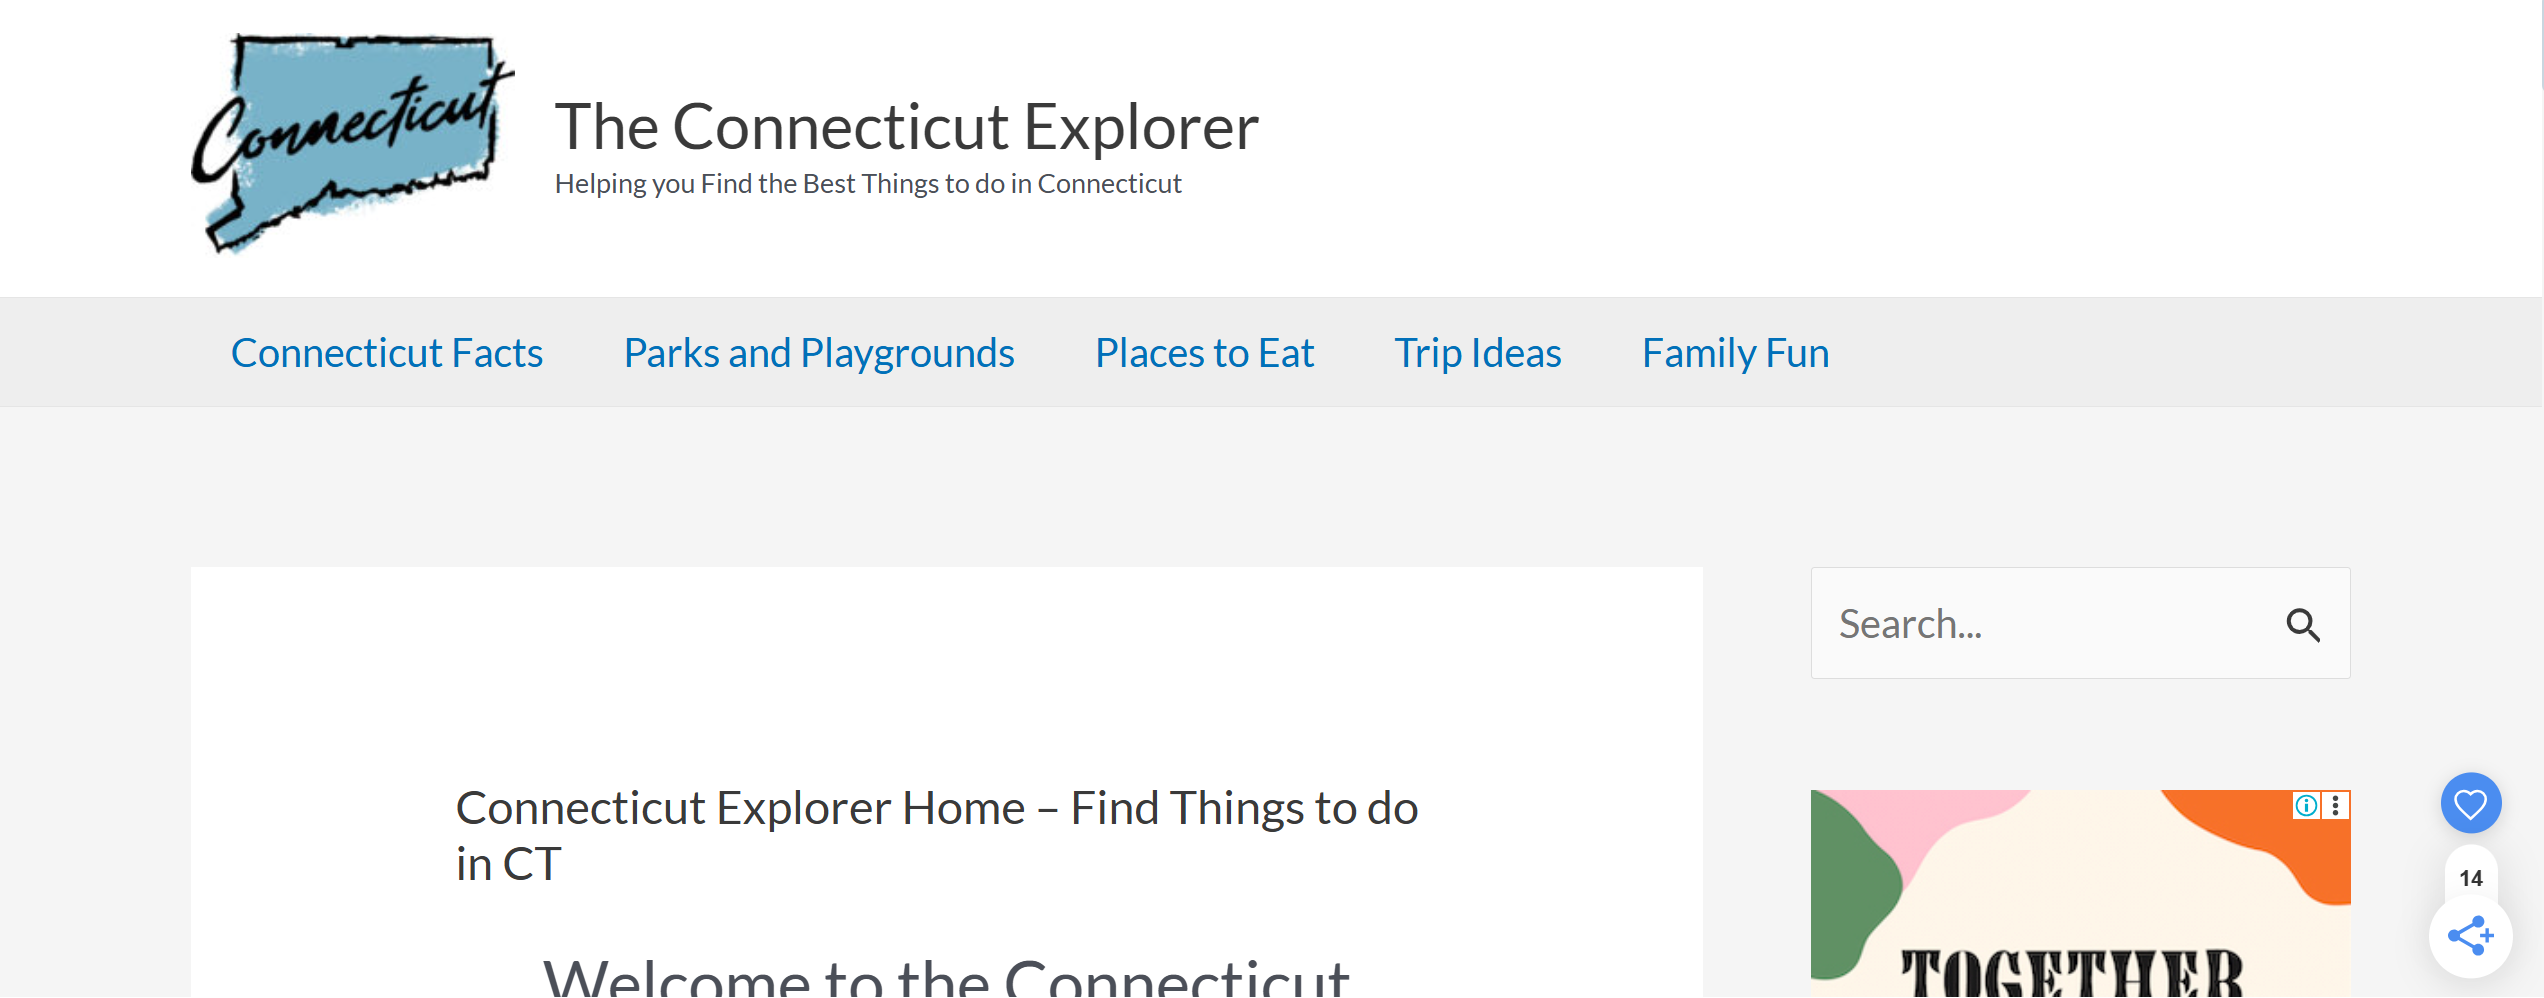
Task: Visit the Places to Eat page
Action: coord(1204,352)
